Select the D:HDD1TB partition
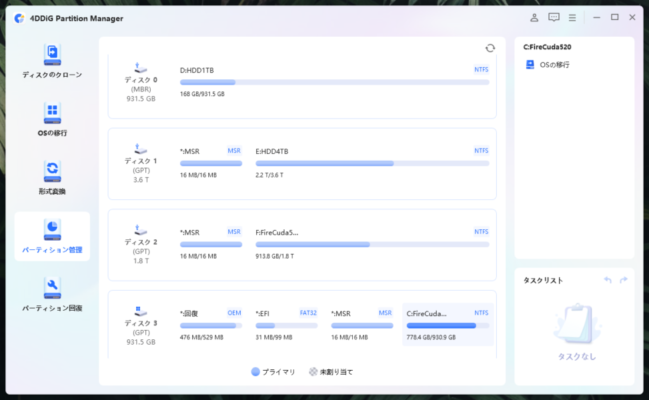 click(334, 82)
